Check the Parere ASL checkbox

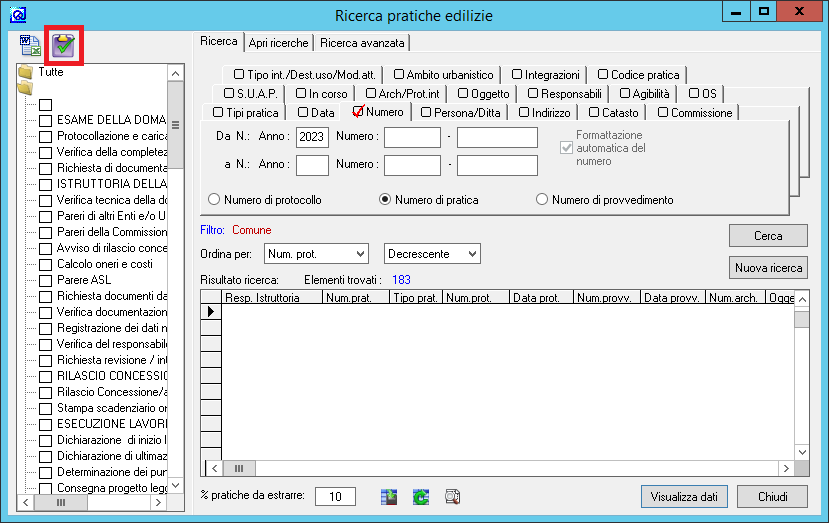tap(45, 280)
